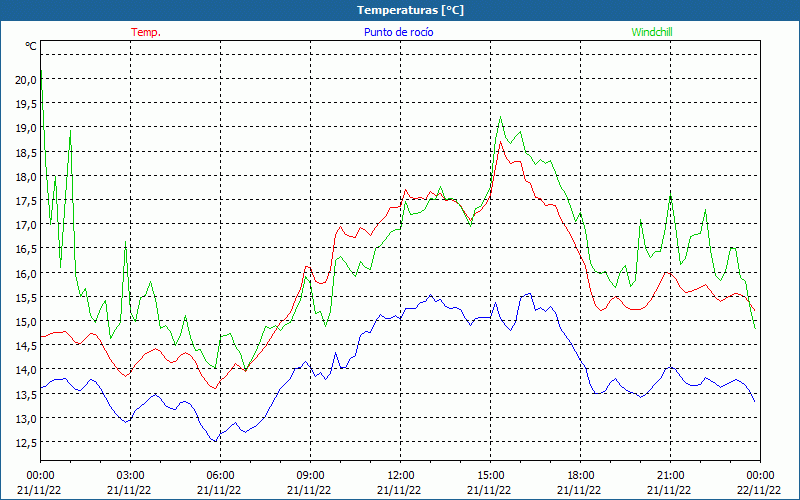Image resolution: width=800 pixels, height=500 pixels.
Task: Click the green Windchill peak after 15:00
Action: tap(501, 117)
